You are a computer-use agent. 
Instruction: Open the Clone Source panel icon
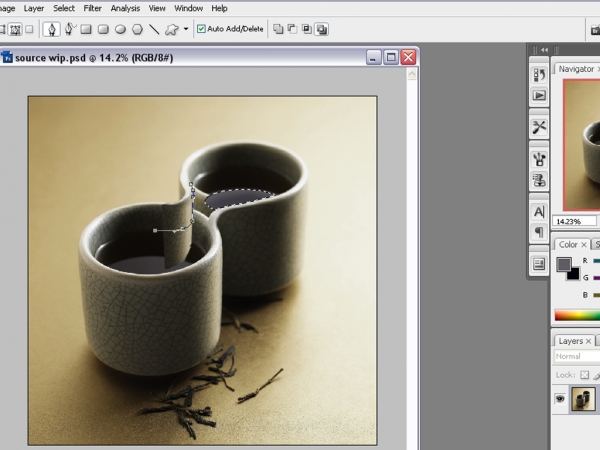(x=539, y=180)
